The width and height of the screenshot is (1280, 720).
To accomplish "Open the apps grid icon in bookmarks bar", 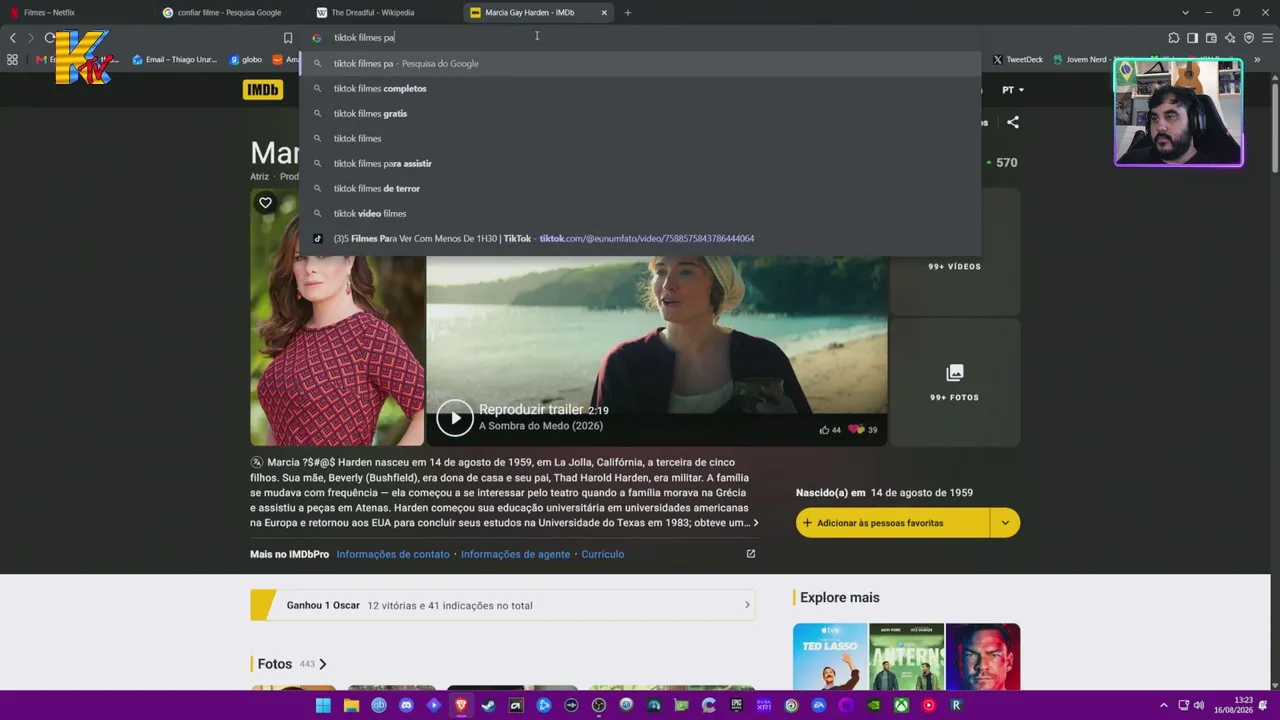I will pyautogui.click(x=12, y=60).
